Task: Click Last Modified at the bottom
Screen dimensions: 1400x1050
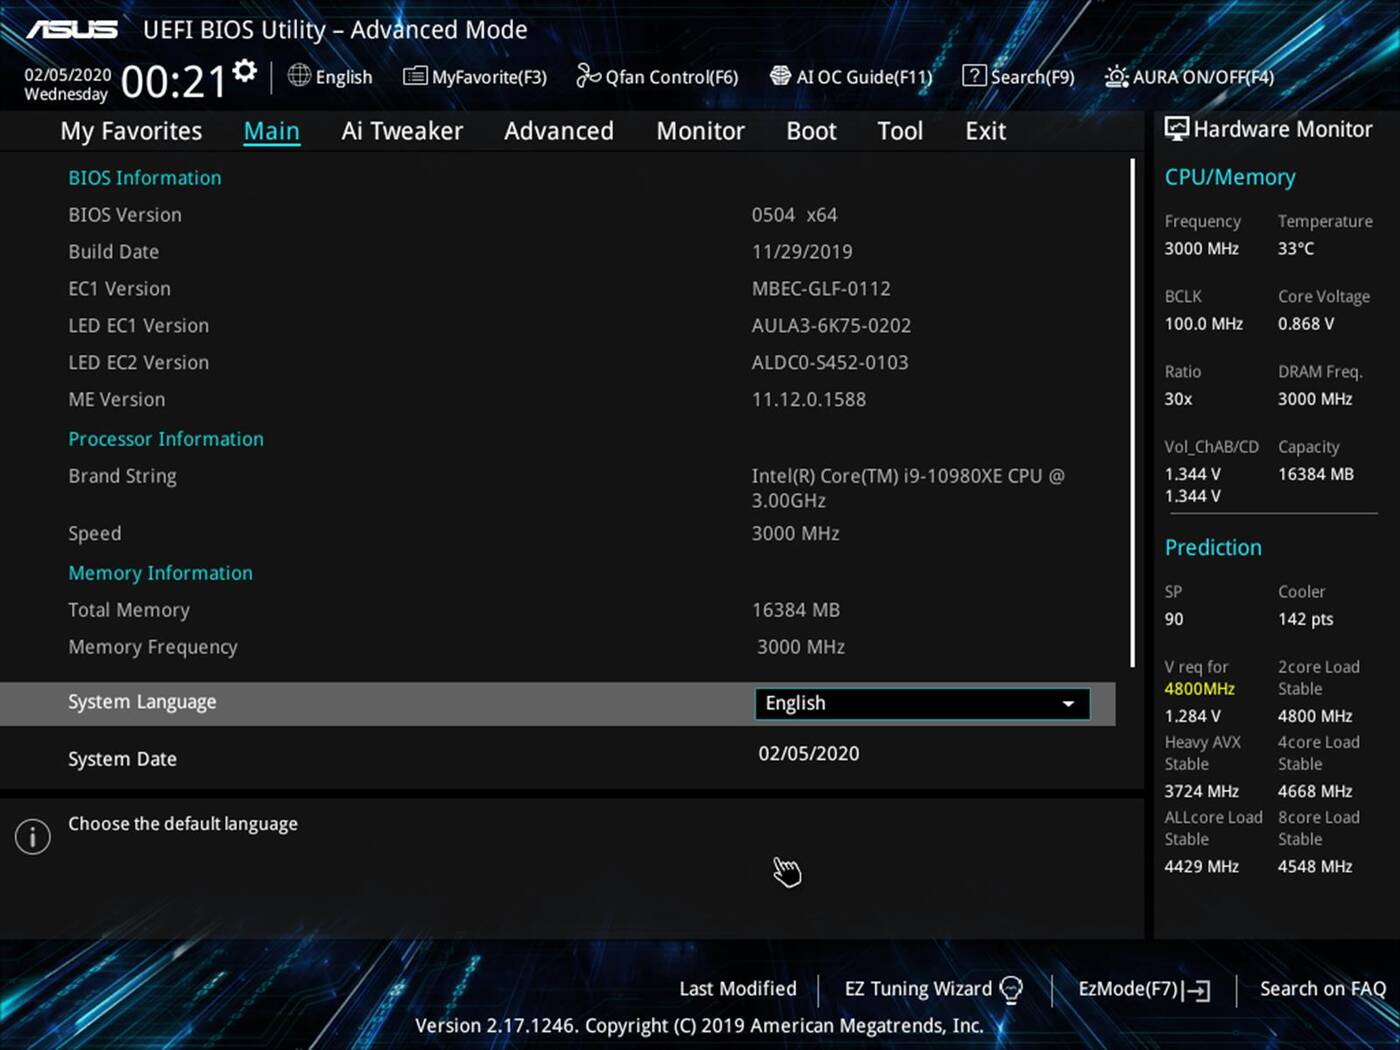Action: (737, 989)
